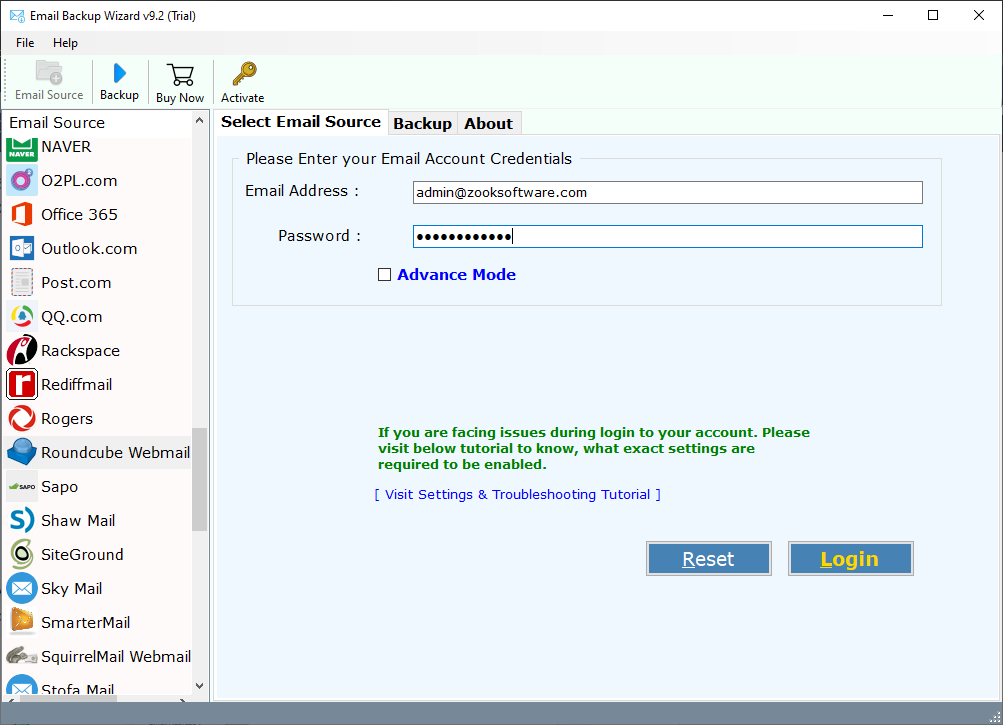Click the Rediffmail red r icon
The image size is (1003, 725).
pyautogui.click(x=22, y=384)
